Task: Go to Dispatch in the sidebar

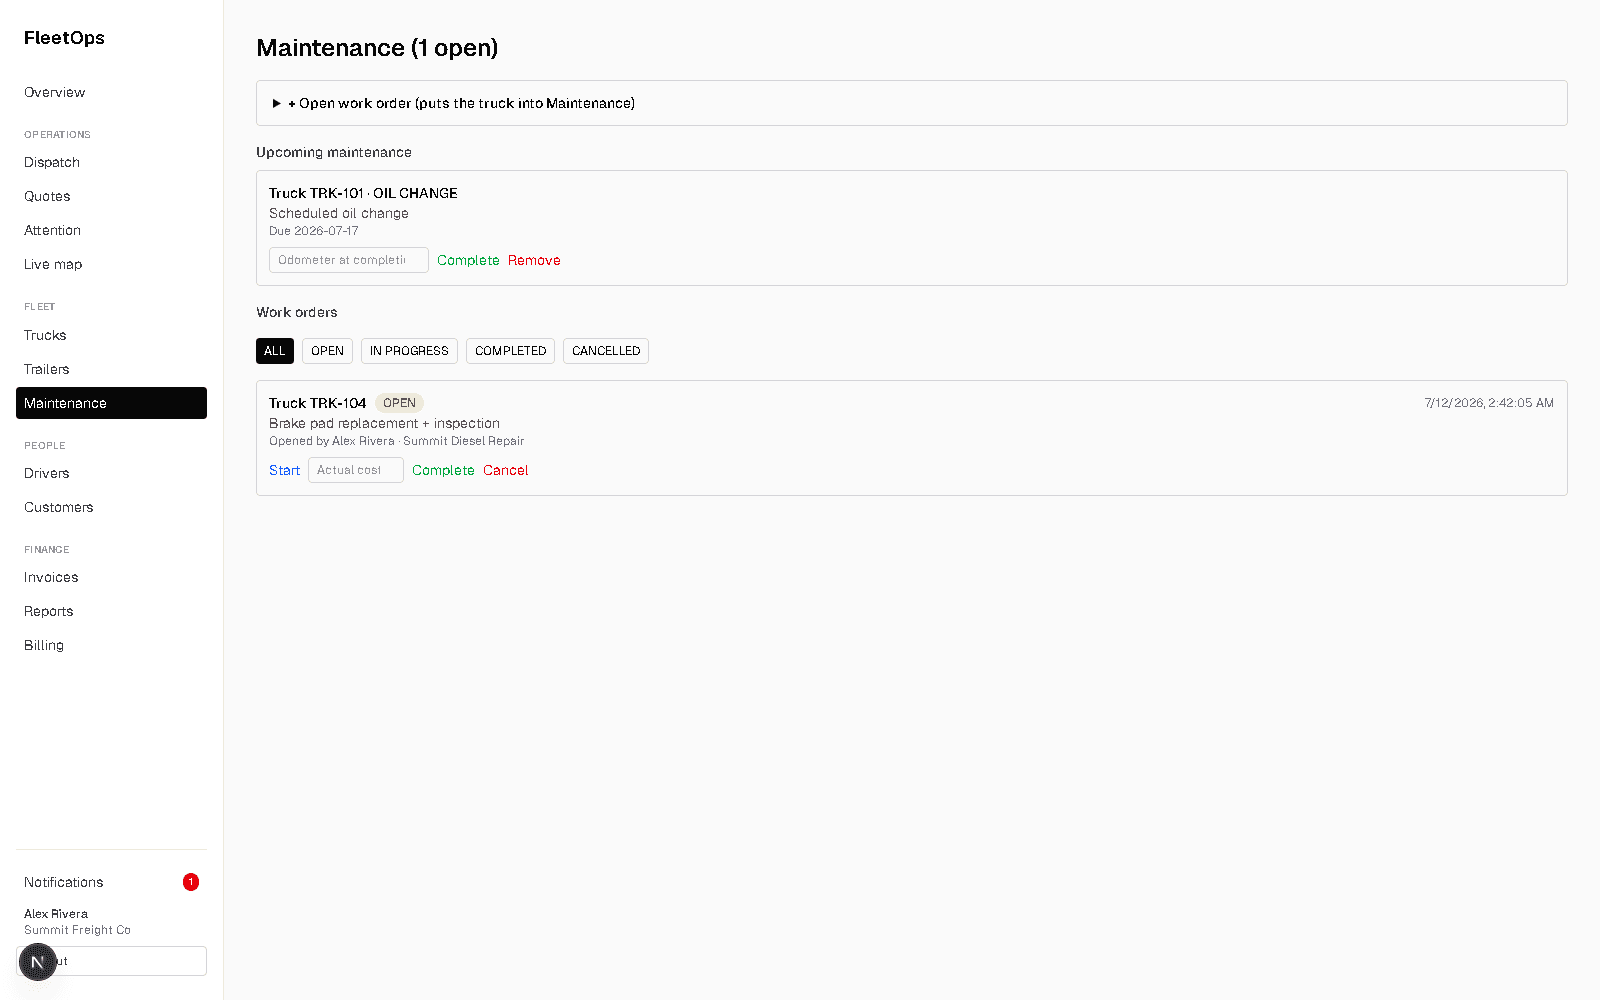Action: click(x=111, y=162)
